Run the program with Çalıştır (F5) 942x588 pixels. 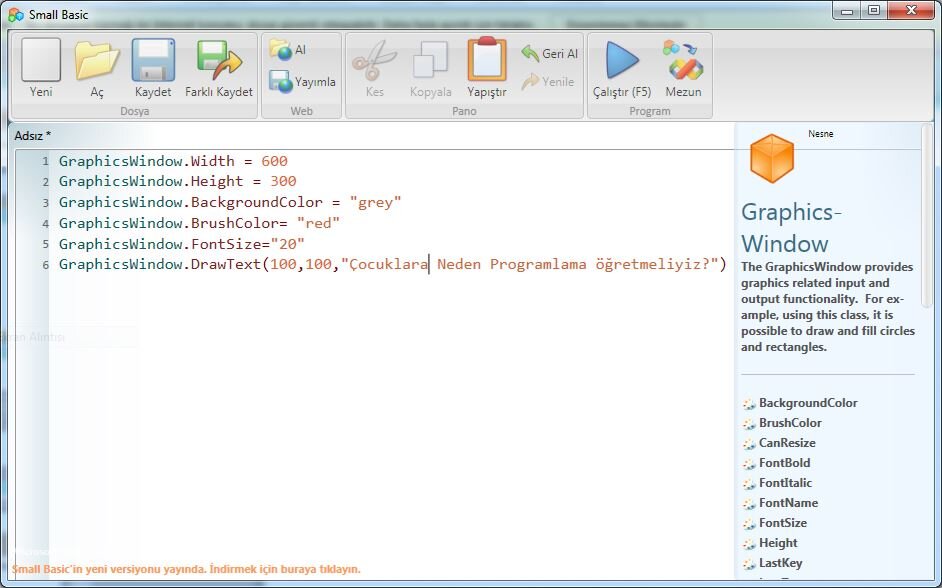[622, 67]
